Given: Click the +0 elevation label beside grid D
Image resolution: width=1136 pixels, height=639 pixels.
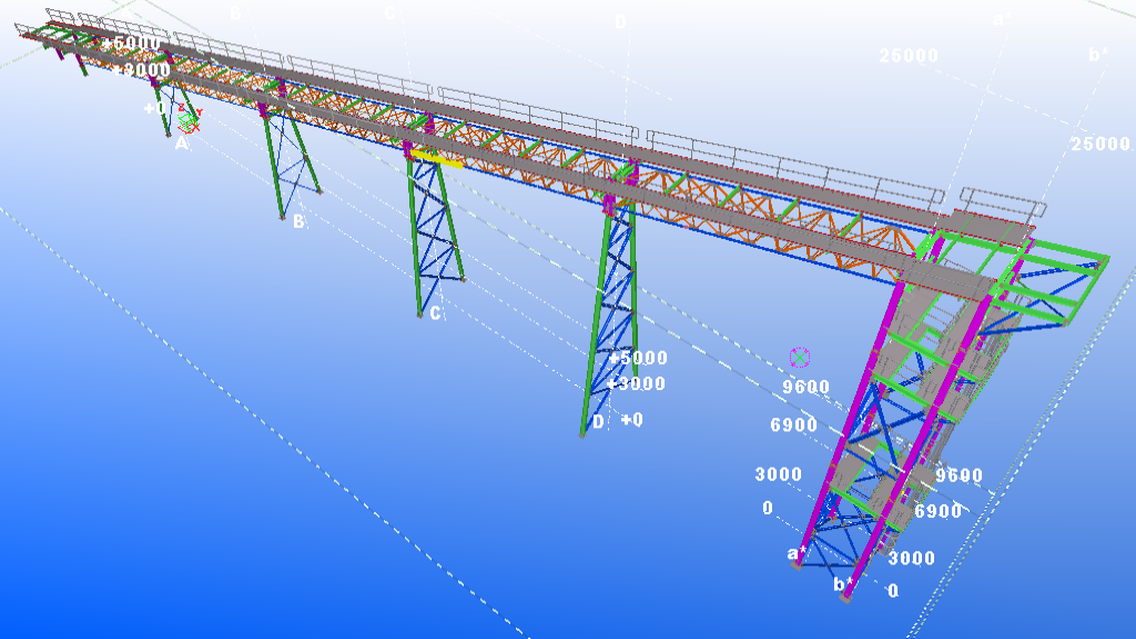Looking at the screenshot, I should [x=631, y=420].
